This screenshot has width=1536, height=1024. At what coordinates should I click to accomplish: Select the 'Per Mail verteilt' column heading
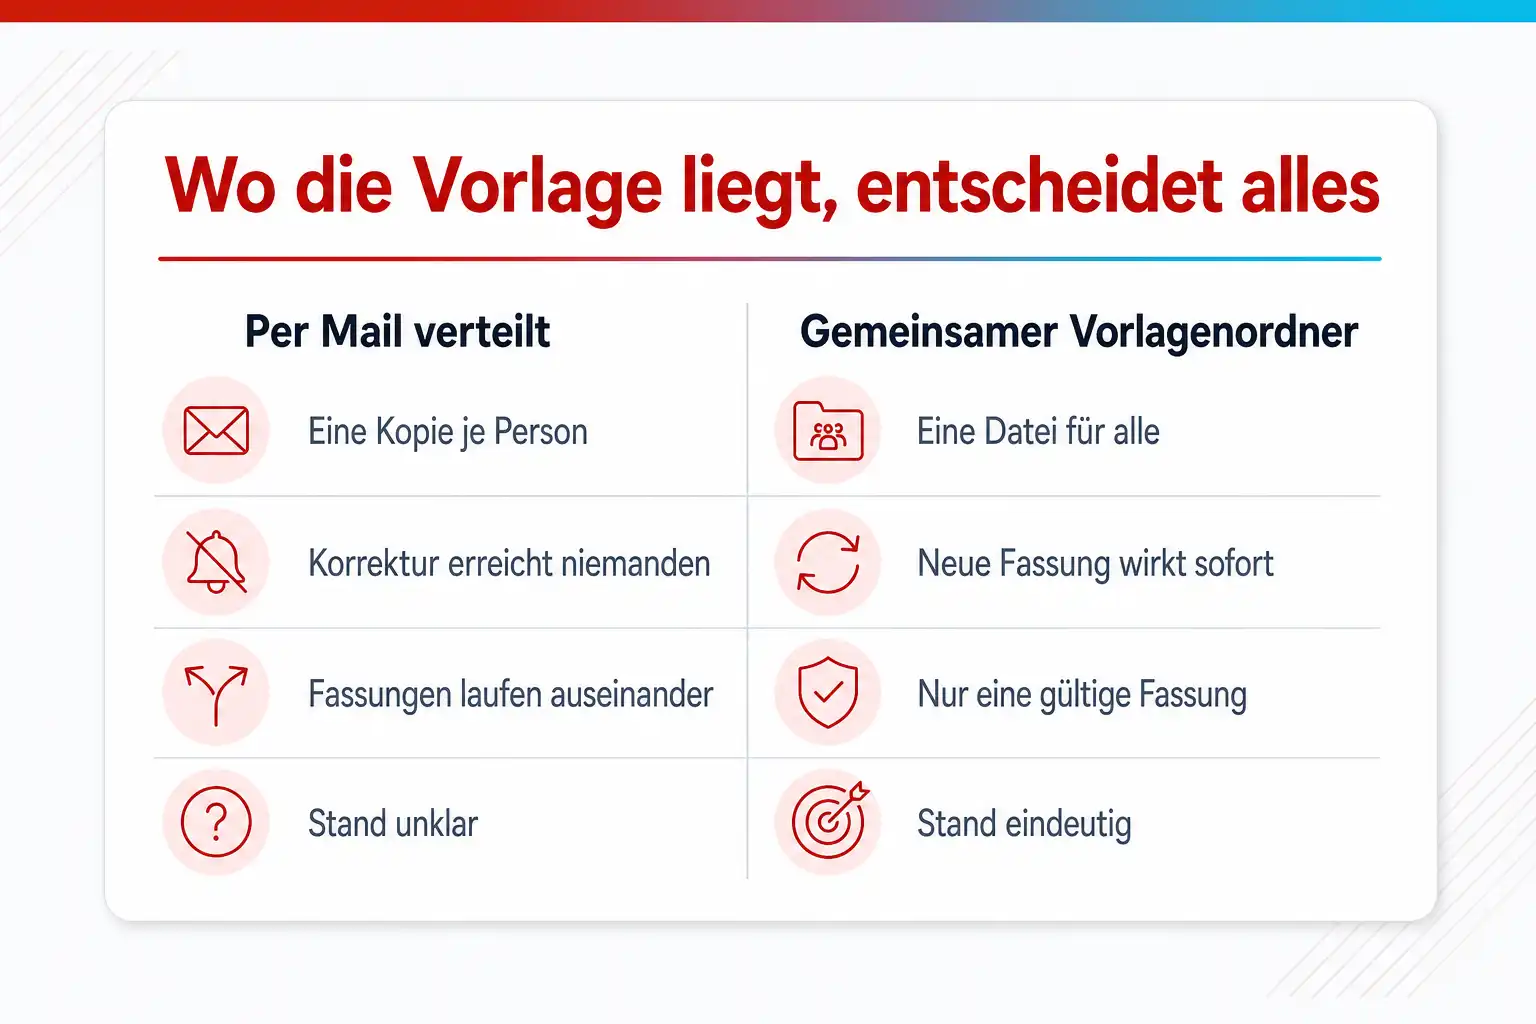[x=397, y=332]
